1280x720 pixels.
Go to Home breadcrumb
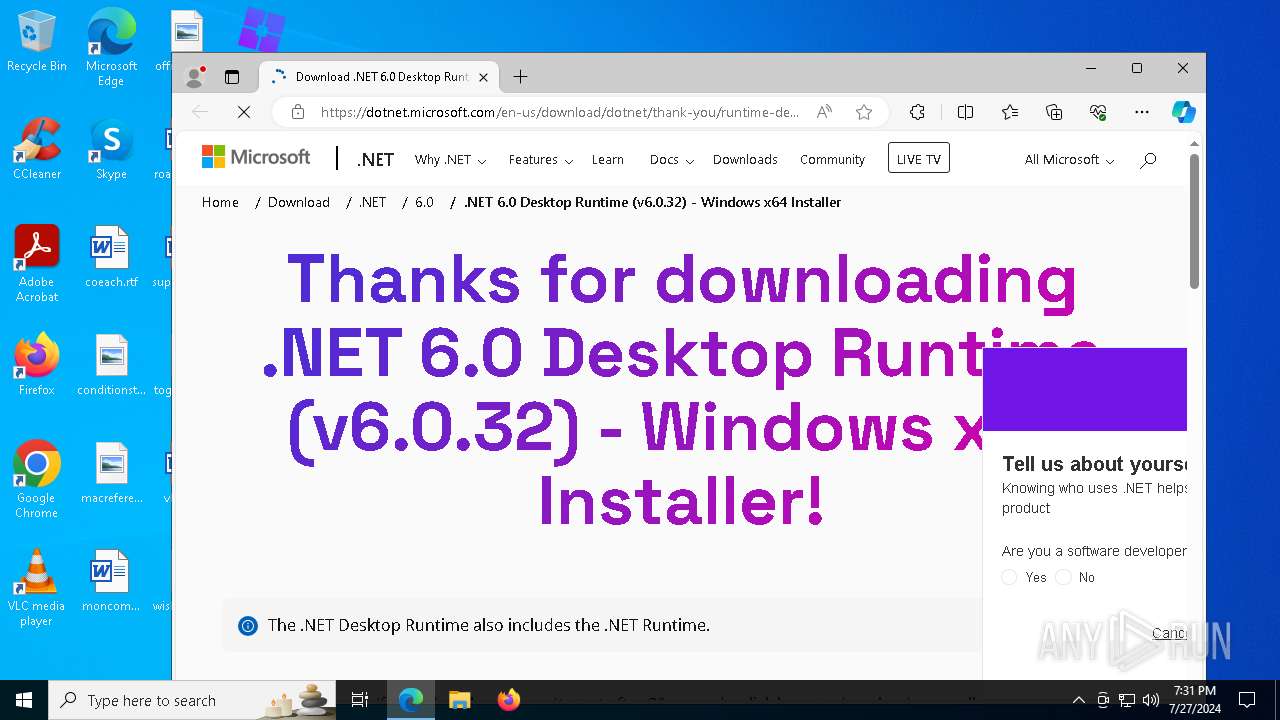[x=220, y=202]
